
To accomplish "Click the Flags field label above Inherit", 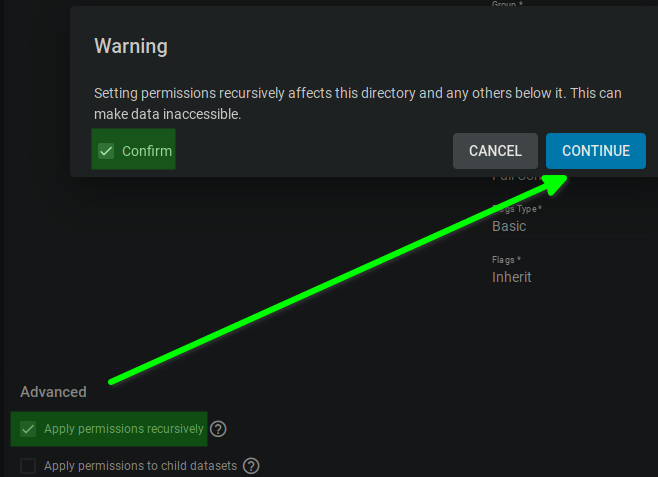I will pyautogui.click(x=506, y=260).
